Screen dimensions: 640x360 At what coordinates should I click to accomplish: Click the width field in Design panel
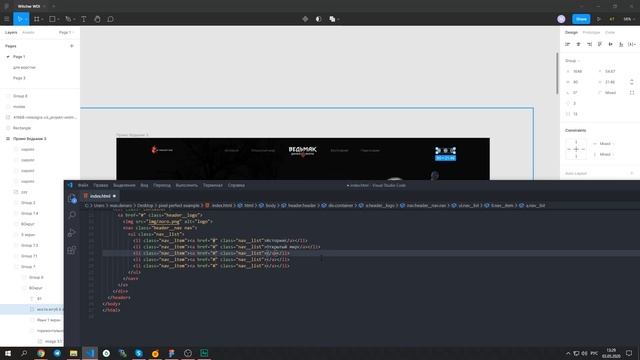tap(576, 82)
